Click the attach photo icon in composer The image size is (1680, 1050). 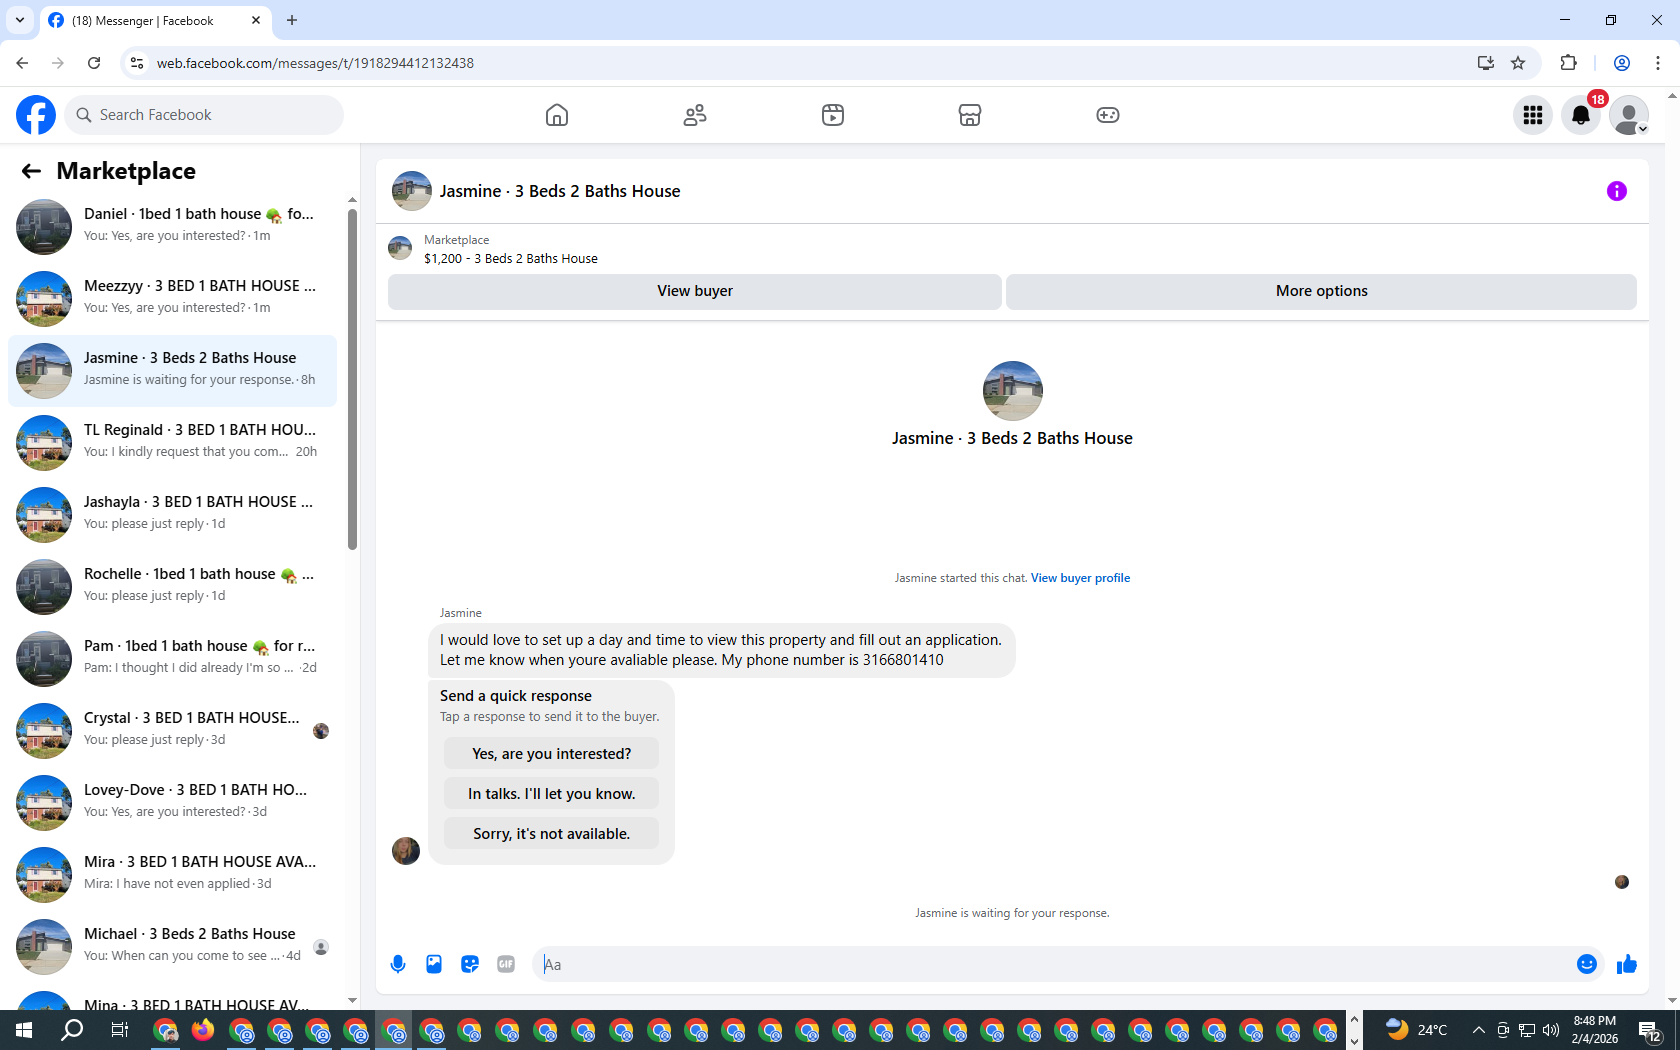(x=434, y=964)
